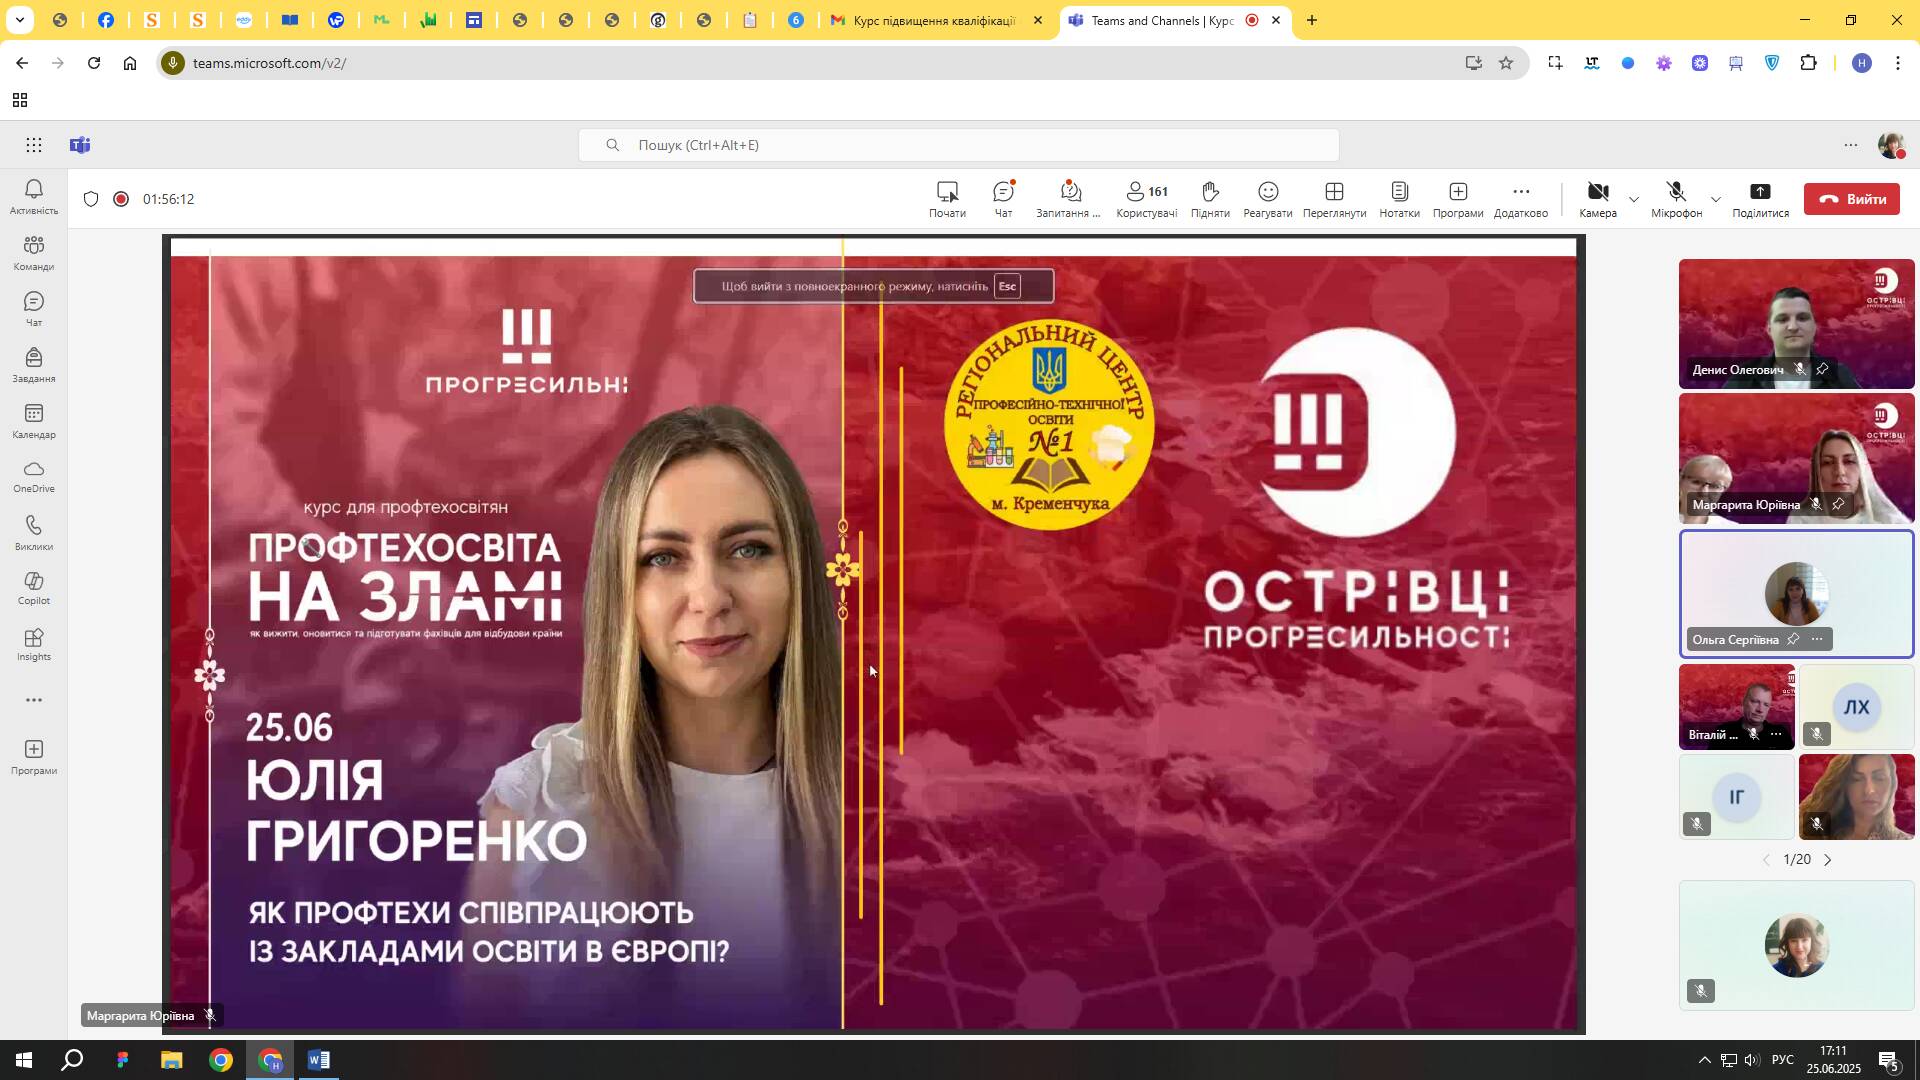Close the Teams and Channels tab
The height and width of the screenshot is (1080, 1920).
1276,20
